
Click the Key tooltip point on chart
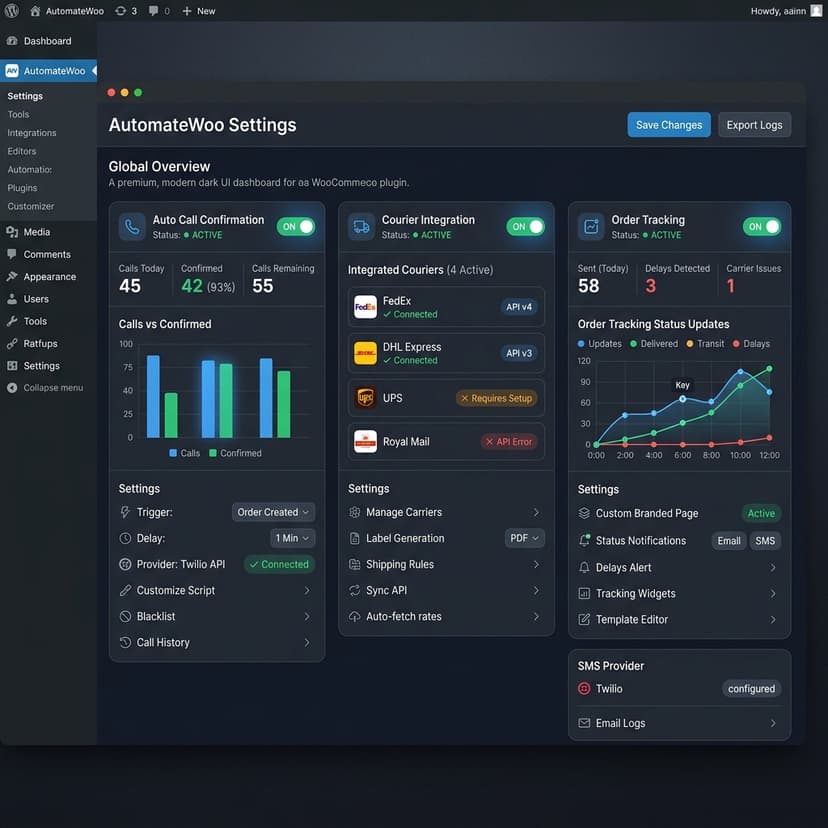(682, 399)
